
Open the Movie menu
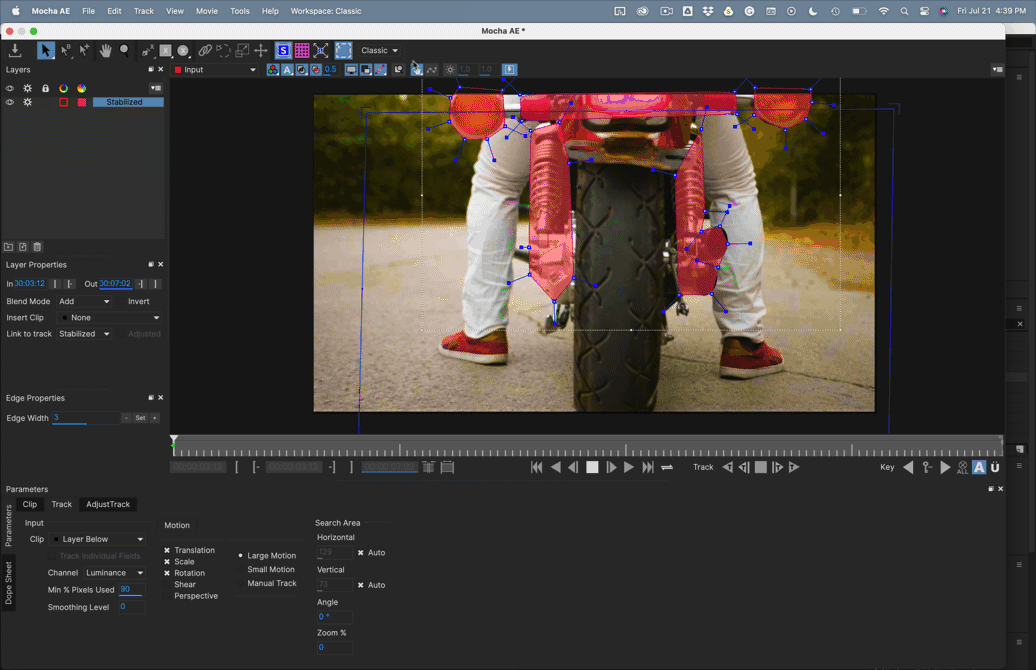(x=207, y=11)
